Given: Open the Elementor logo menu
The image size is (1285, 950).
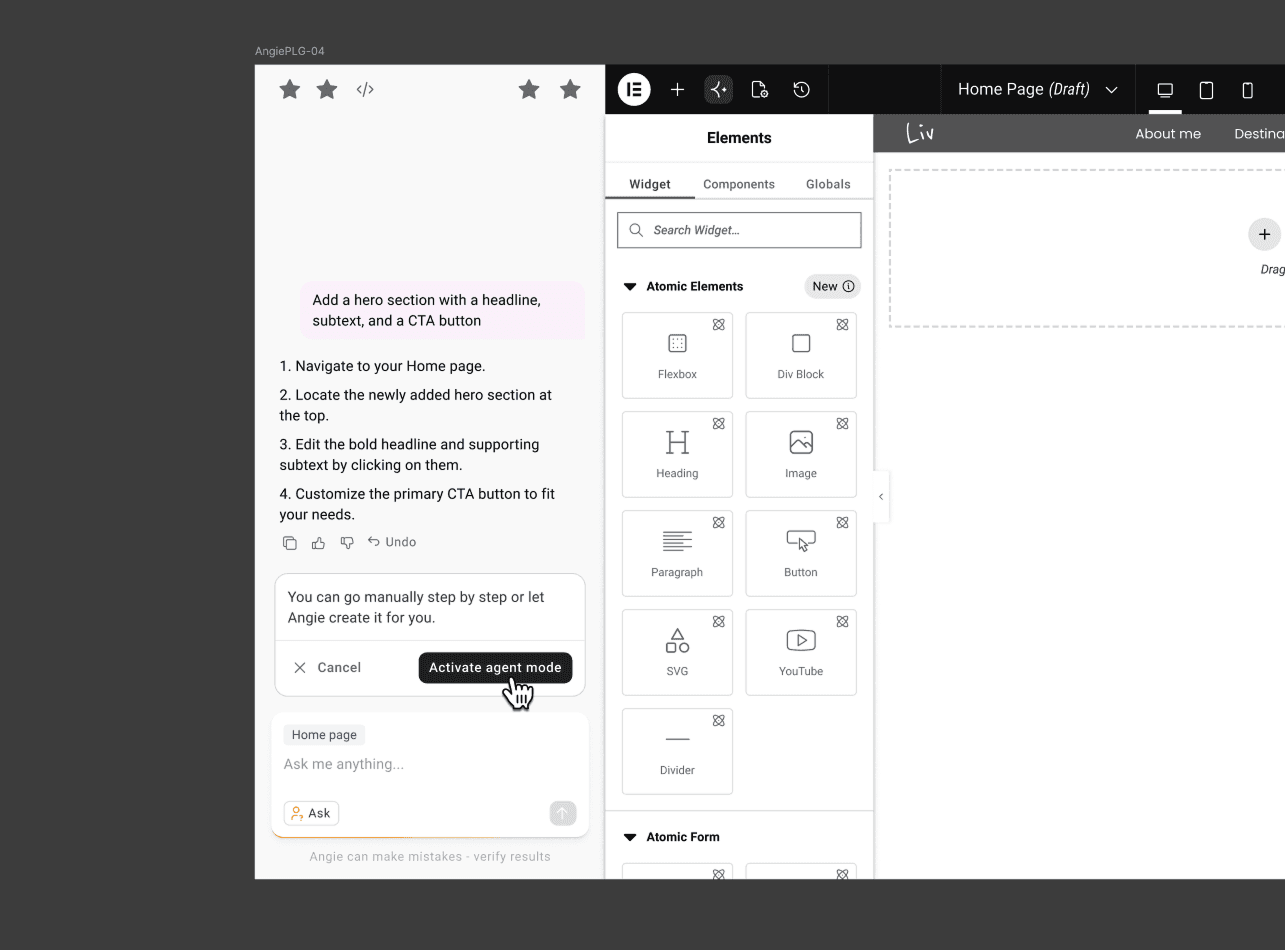Looking at the screenshot, I should (x=634, y=89).
